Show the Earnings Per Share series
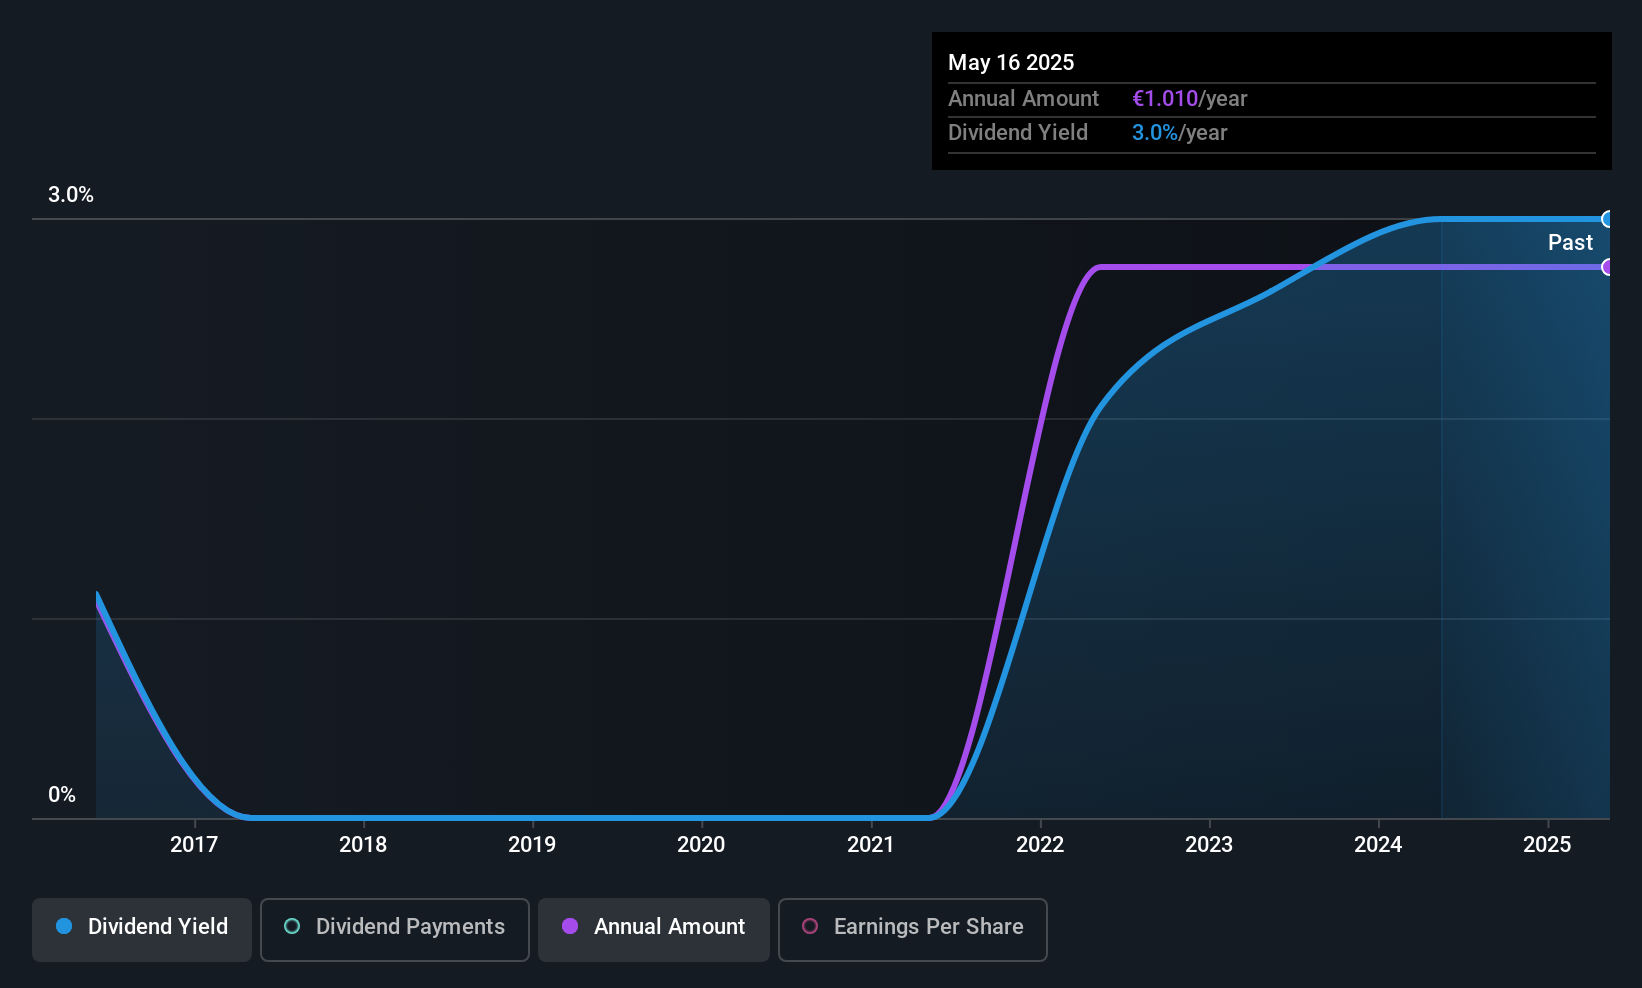1642x988 pixels. coord(912,929)
